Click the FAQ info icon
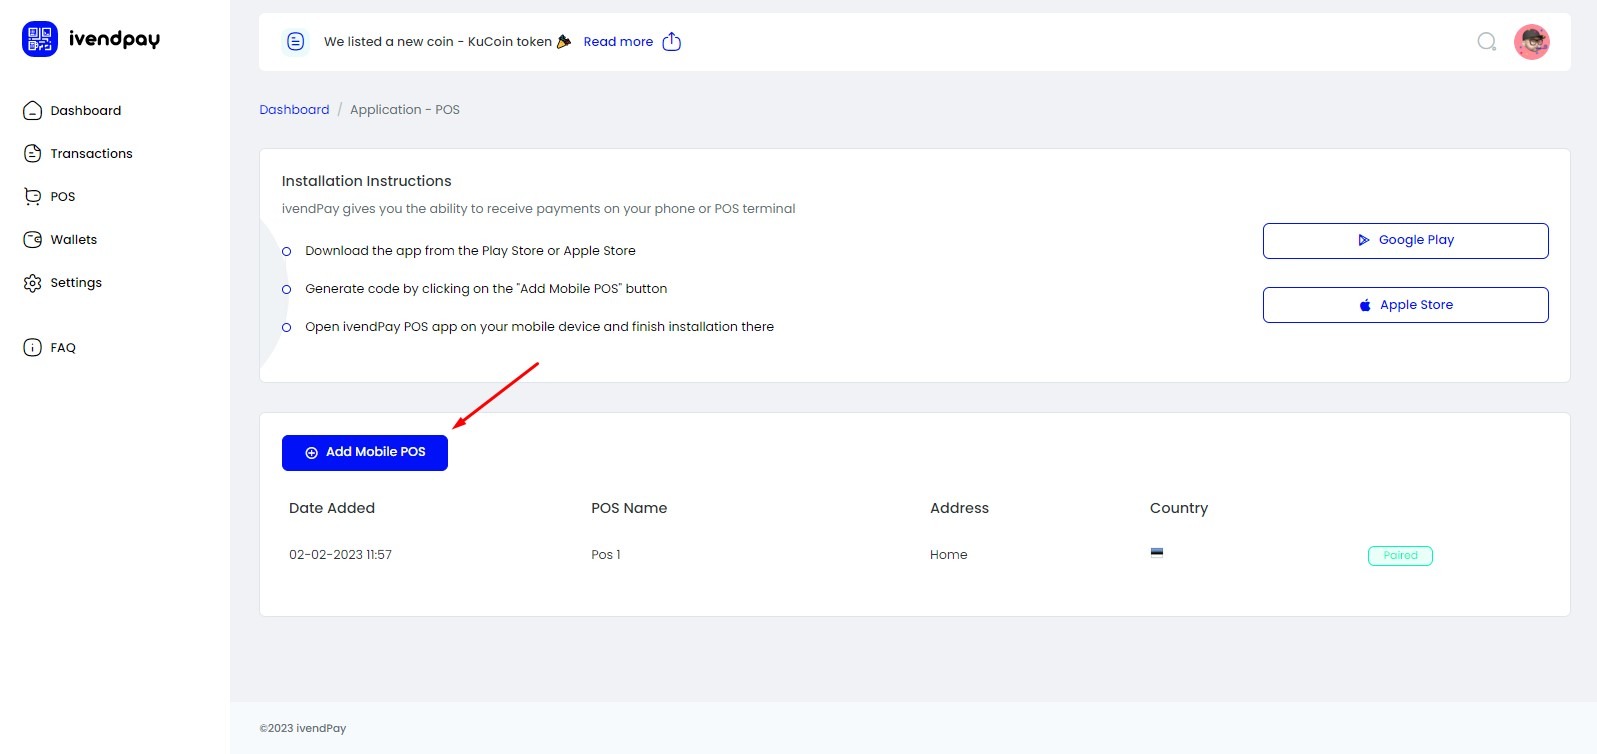This screenshot has width=1597, height=754. coord(32,348)
